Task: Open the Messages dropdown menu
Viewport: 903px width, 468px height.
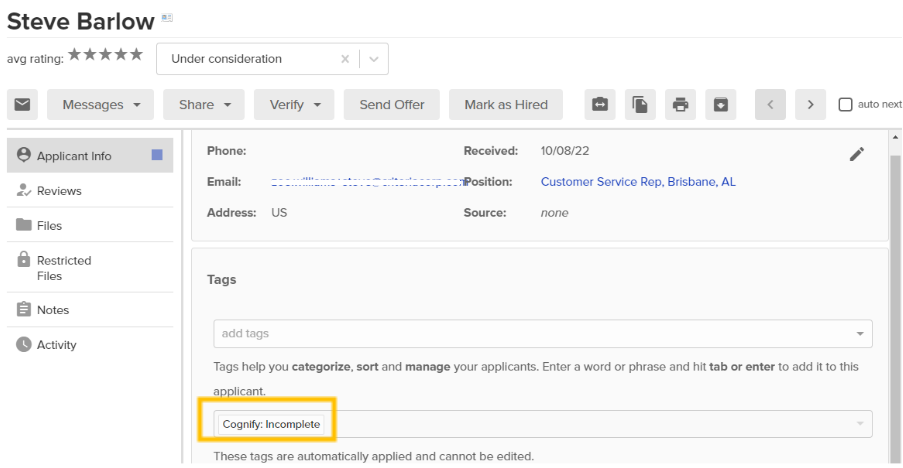Action: pos(100,105)
